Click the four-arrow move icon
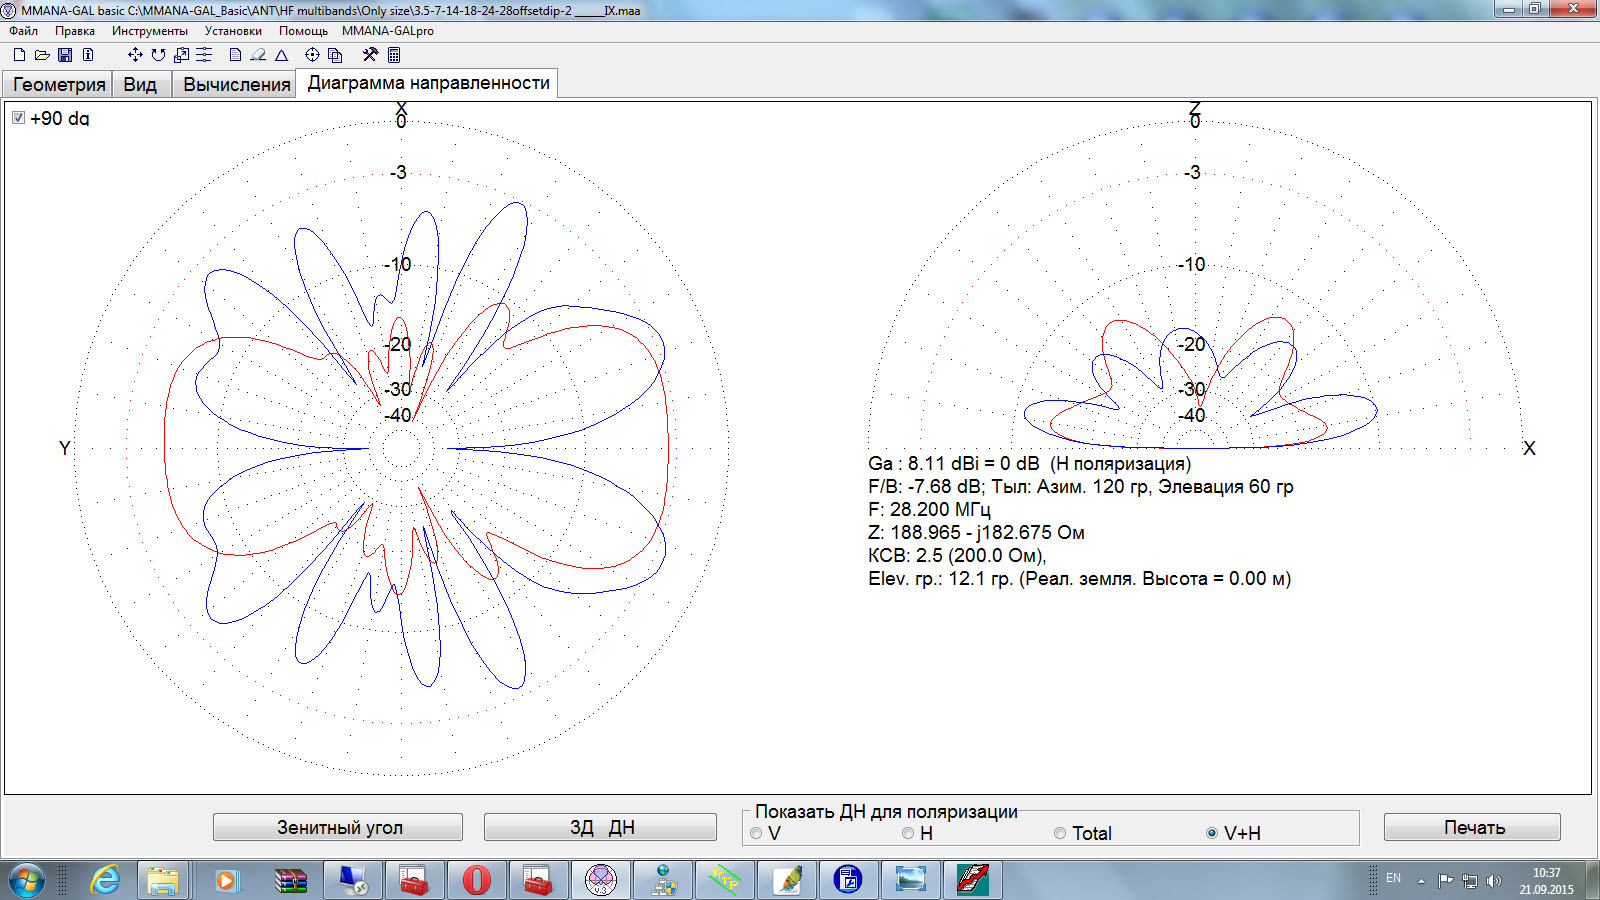The width and height of the screenshot is (1600, 900). 135,55
